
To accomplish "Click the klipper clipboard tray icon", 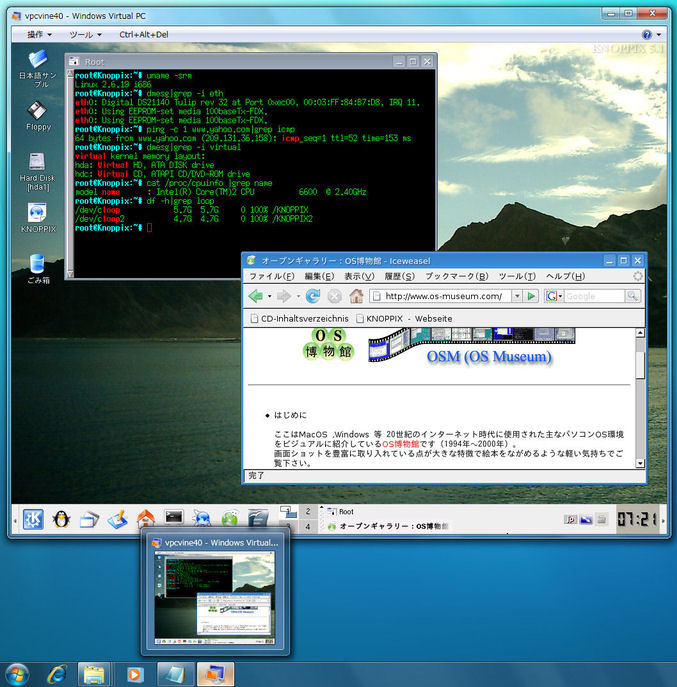I will [x=602, y=520].
